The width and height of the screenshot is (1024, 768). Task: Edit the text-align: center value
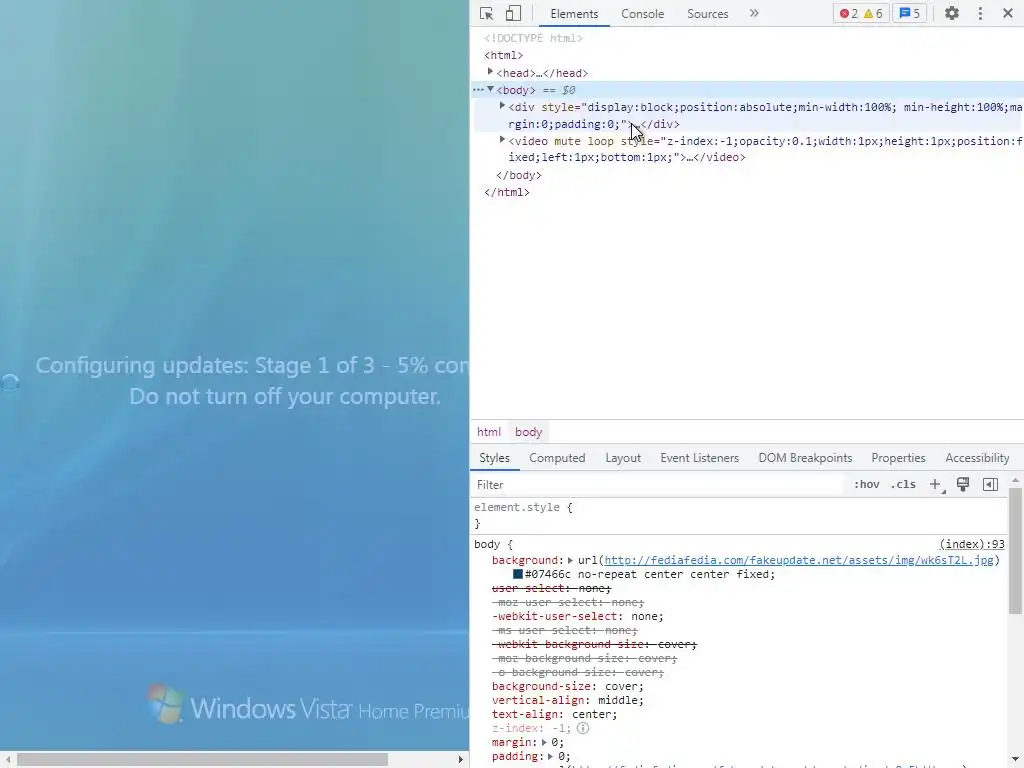pyautogui.click(x=592, y=714)
